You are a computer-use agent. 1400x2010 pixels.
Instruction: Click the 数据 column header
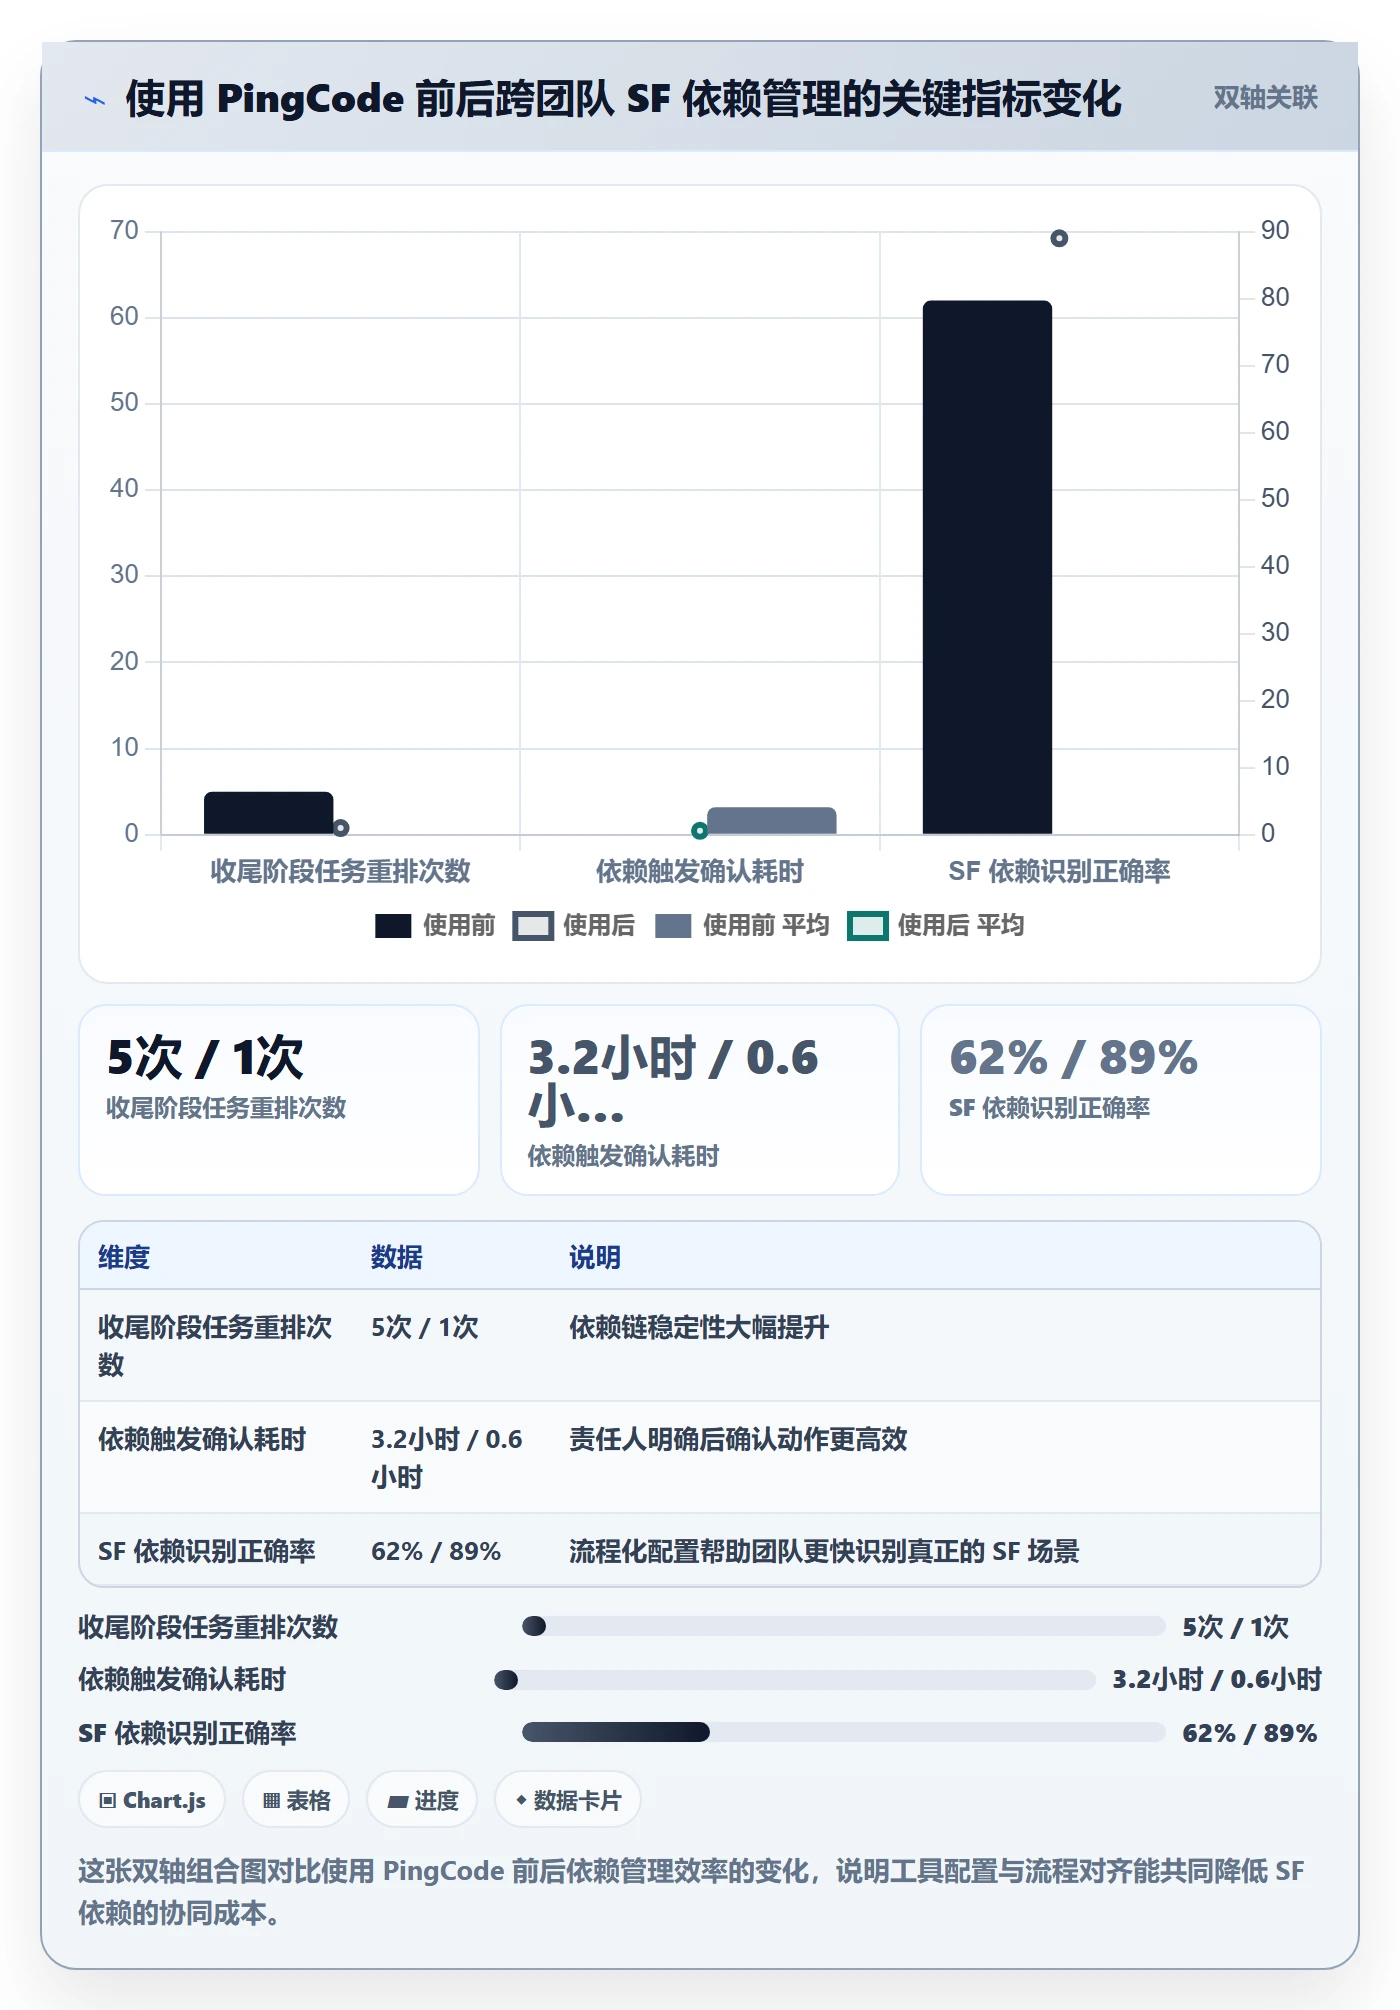pos(396,1257)
